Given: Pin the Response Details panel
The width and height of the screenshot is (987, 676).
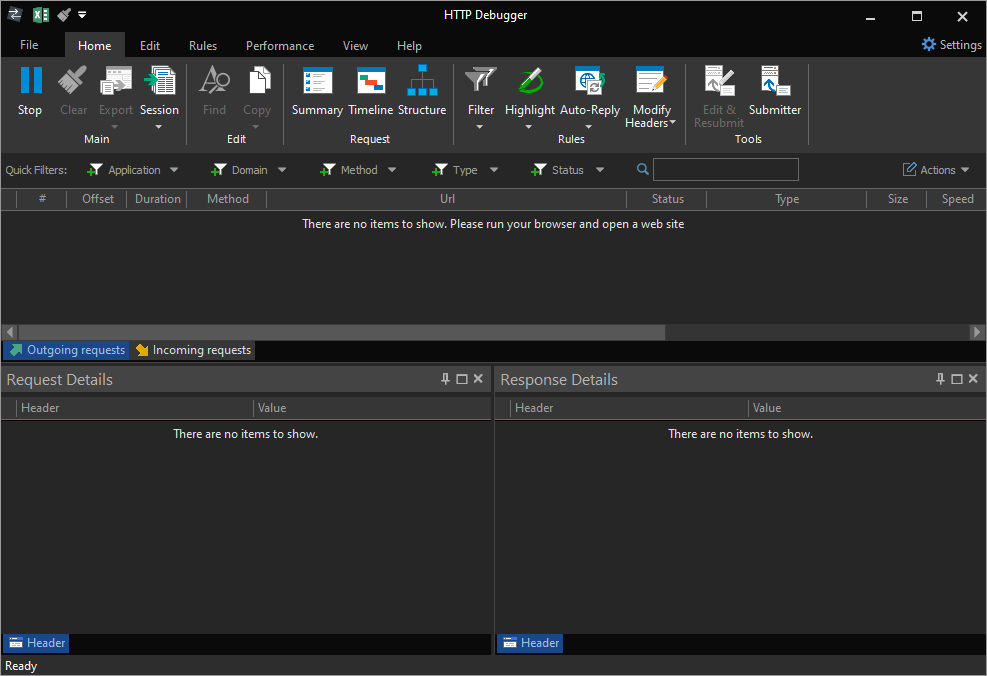Looking at the screenshot, I should coord(940,379).
